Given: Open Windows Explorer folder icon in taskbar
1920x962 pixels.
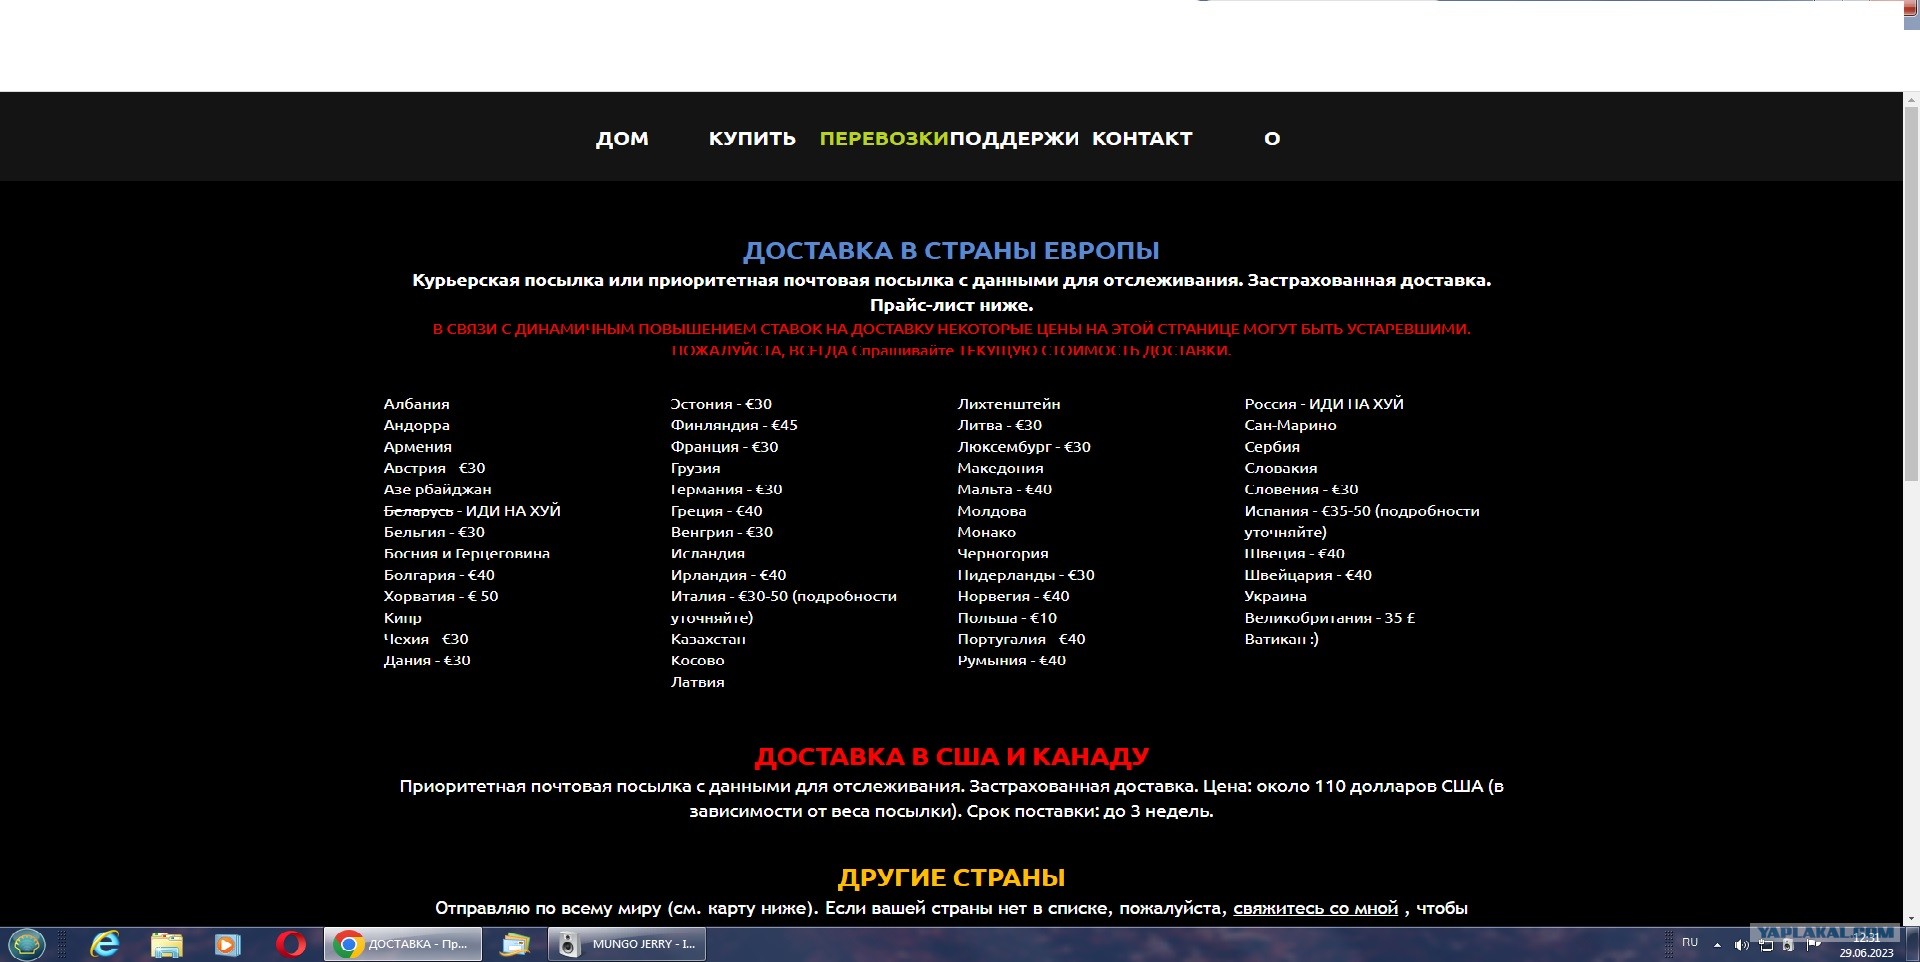Looking at the screenshot, I should (167, 944).
